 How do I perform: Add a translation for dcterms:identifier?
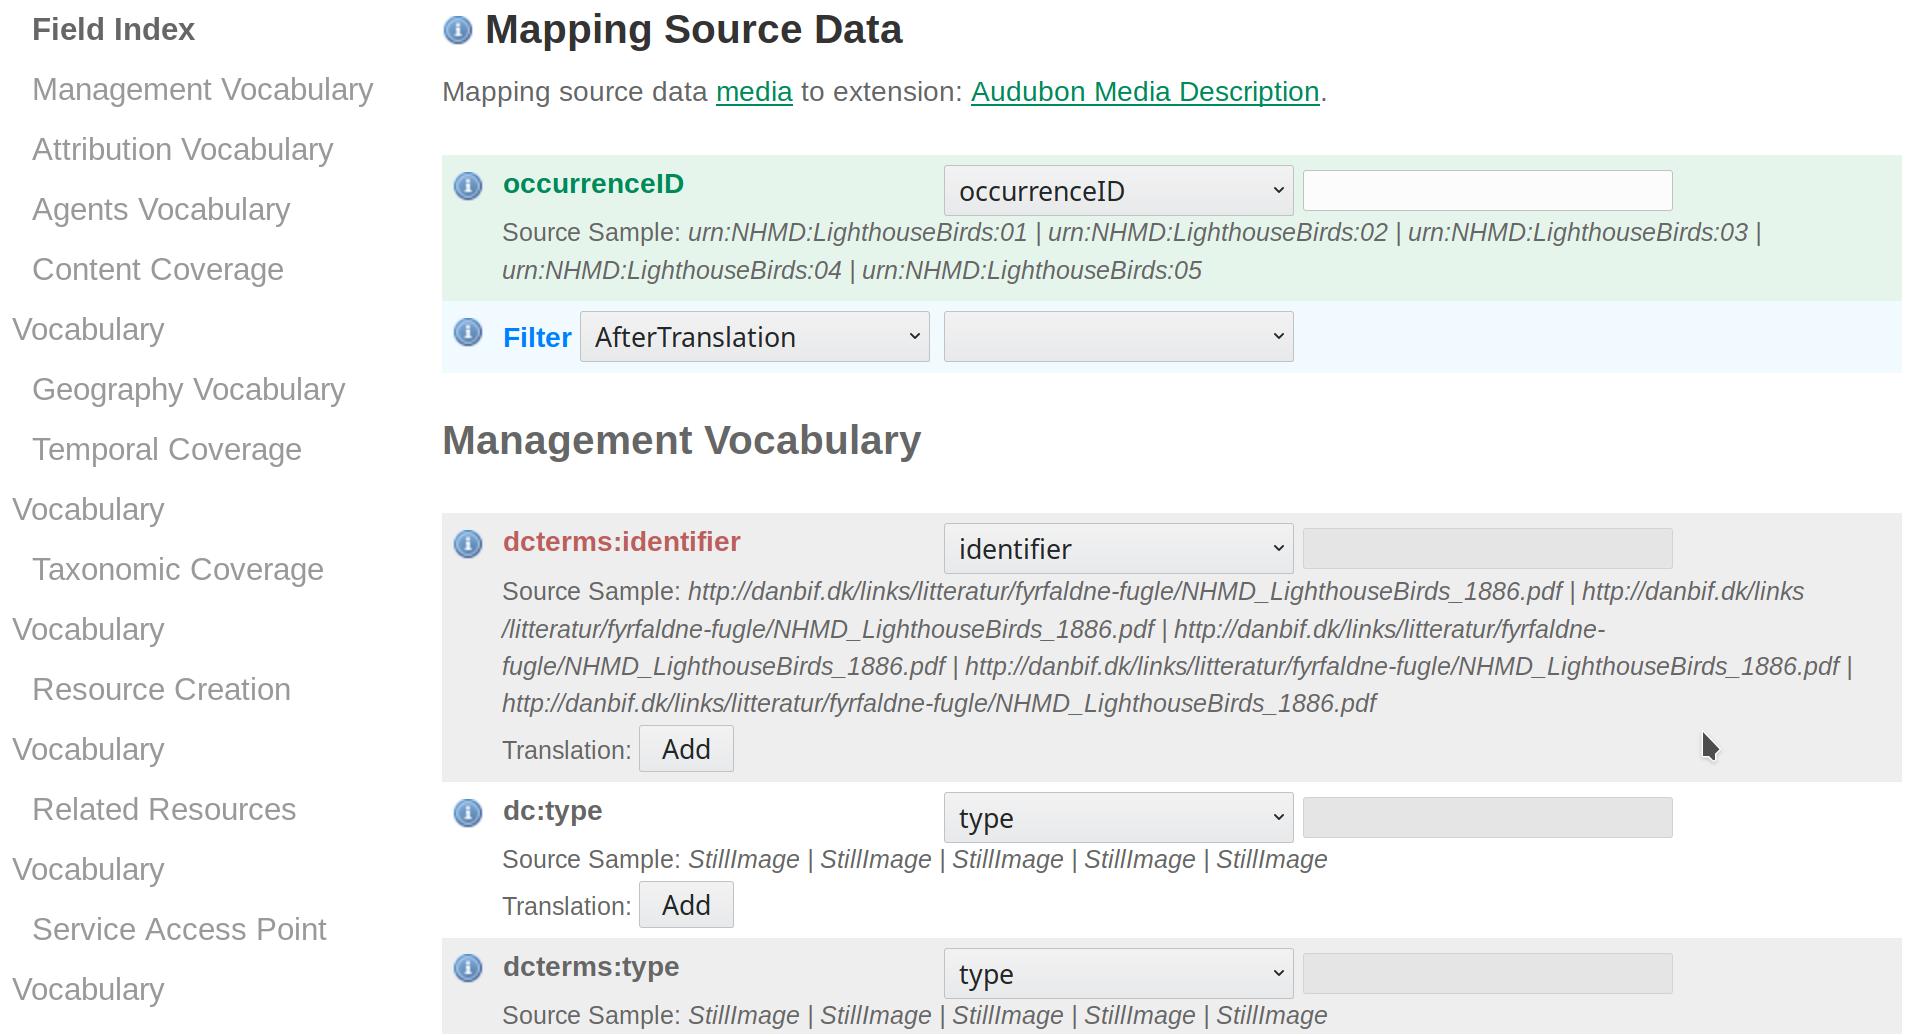[x=686, y=749]
